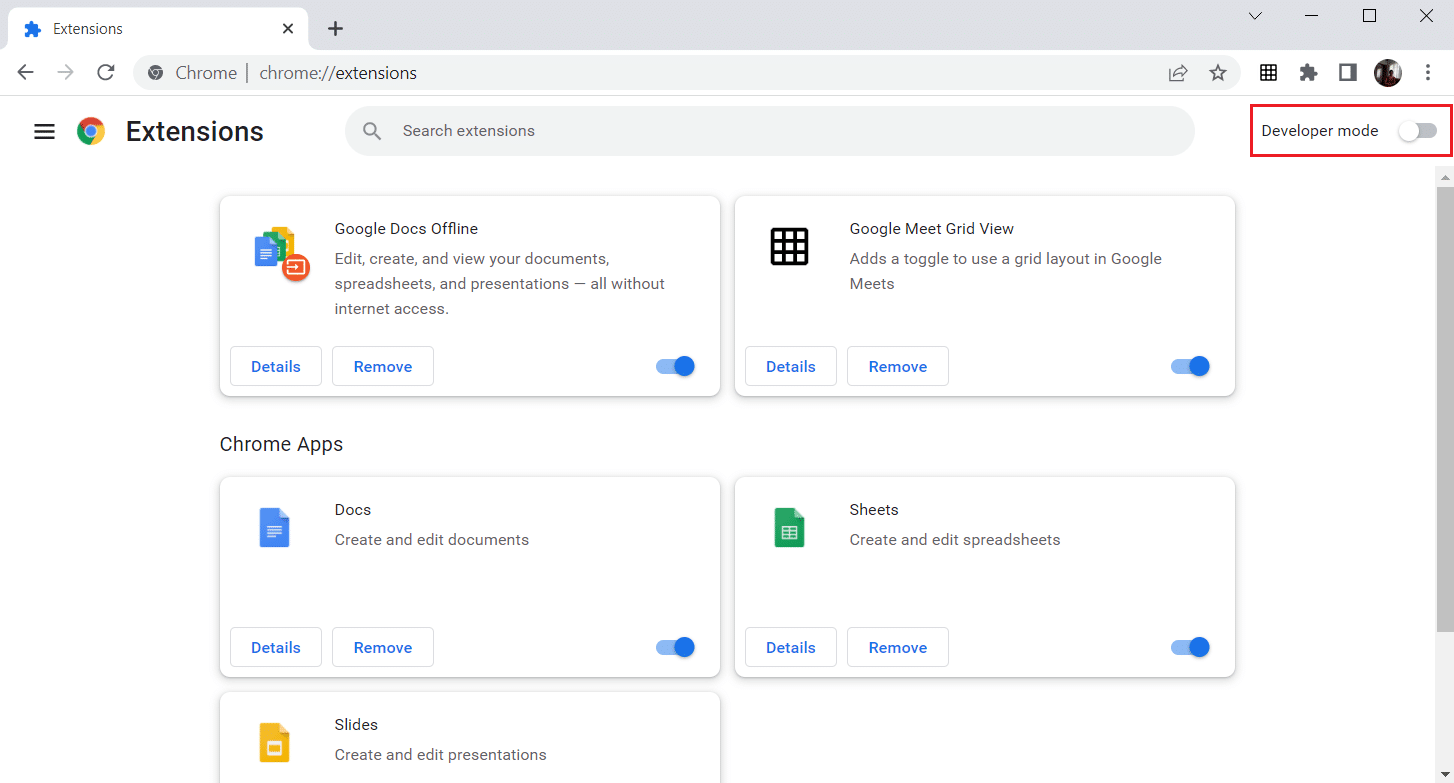The height and width of the screenshot is (783, 1454).
Task: Remove the Sheets app
Action: click(x=898, y=647)
